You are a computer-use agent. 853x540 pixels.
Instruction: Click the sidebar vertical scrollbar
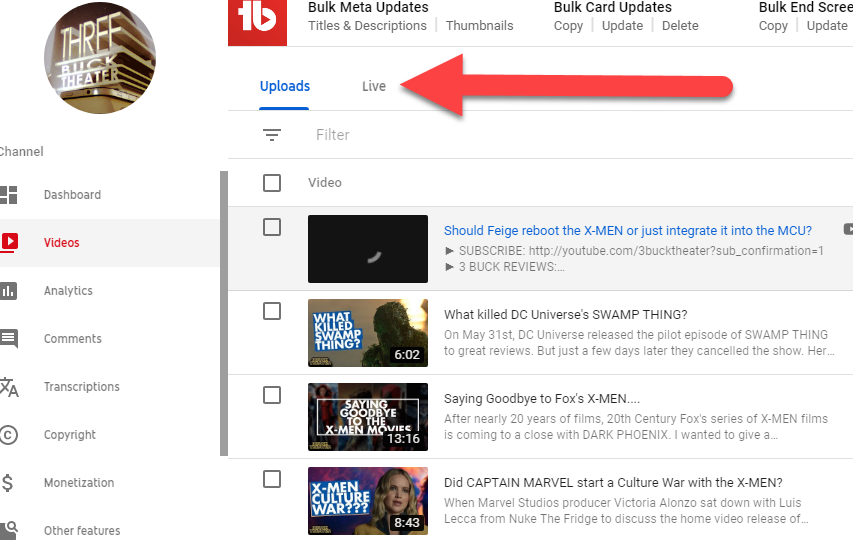[x=224, y=313]
